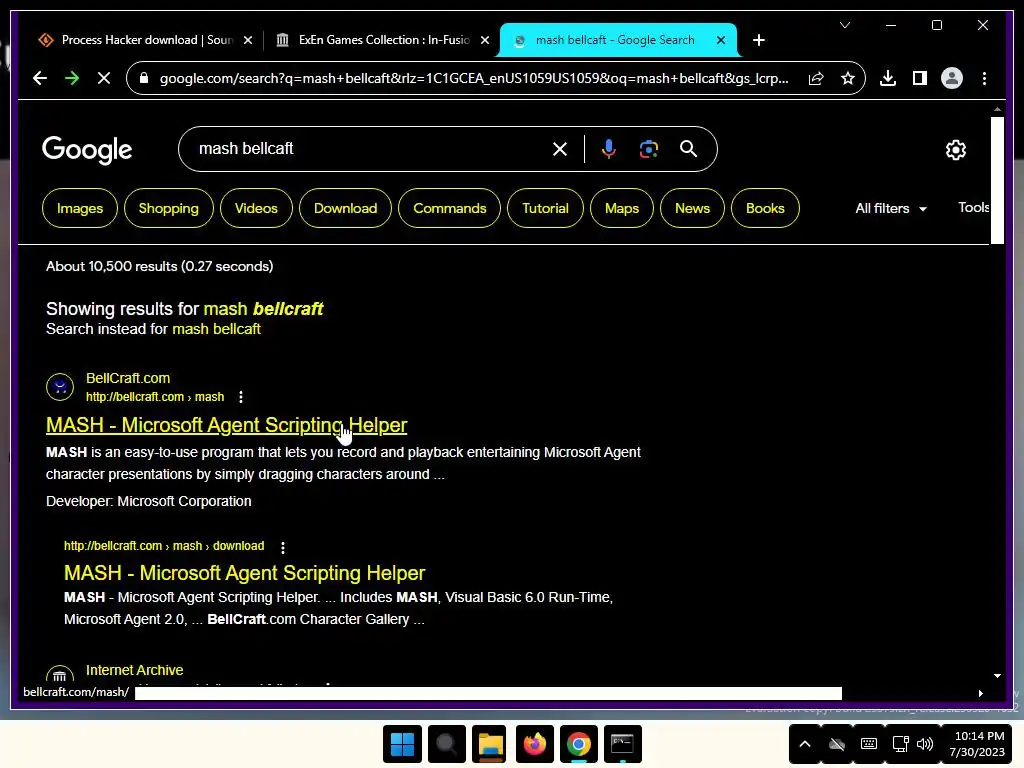Filter results by News

click(x=692, y=208)
